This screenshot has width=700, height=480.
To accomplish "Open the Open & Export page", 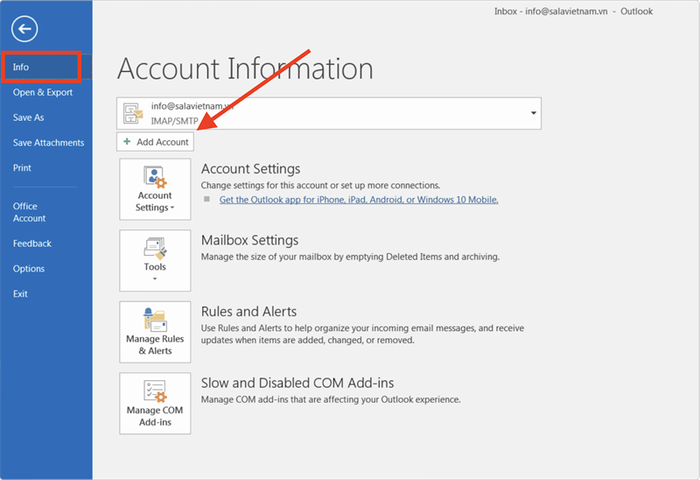I will pos(43,92).
